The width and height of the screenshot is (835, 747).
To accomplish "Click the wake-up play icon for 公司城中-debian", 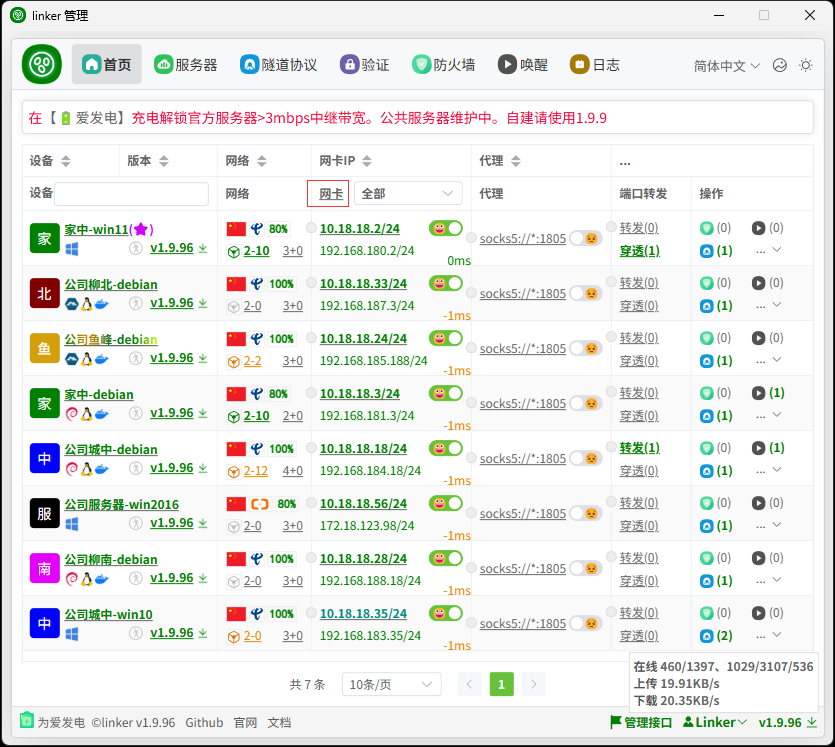I will pos(758,448).
